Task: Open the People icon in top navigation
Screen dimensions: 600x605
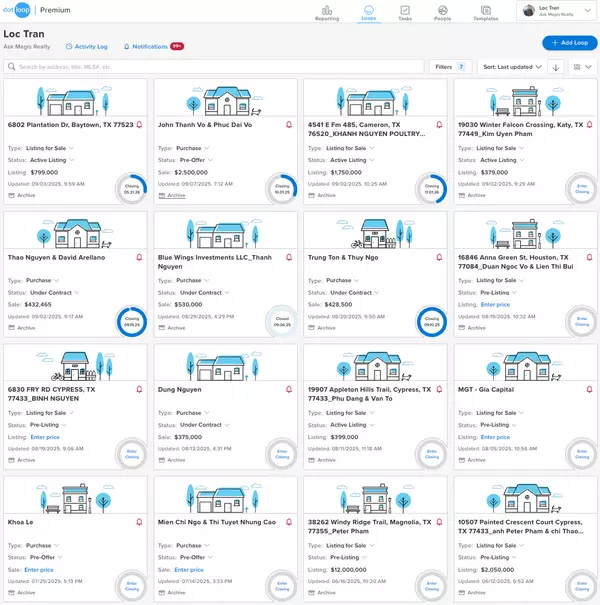Action: (442, 10)
